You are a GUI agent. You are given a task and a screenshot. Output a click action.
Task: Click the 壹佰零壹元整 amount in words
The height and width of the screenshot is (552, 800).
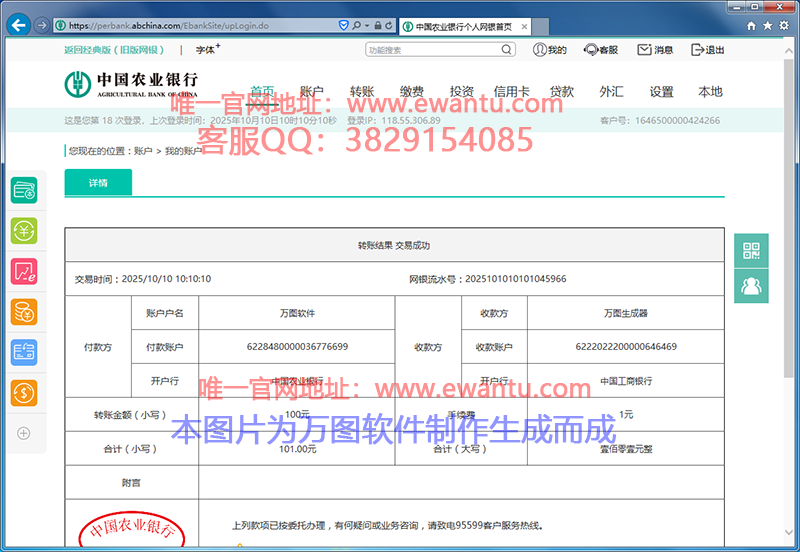[626, 449]
